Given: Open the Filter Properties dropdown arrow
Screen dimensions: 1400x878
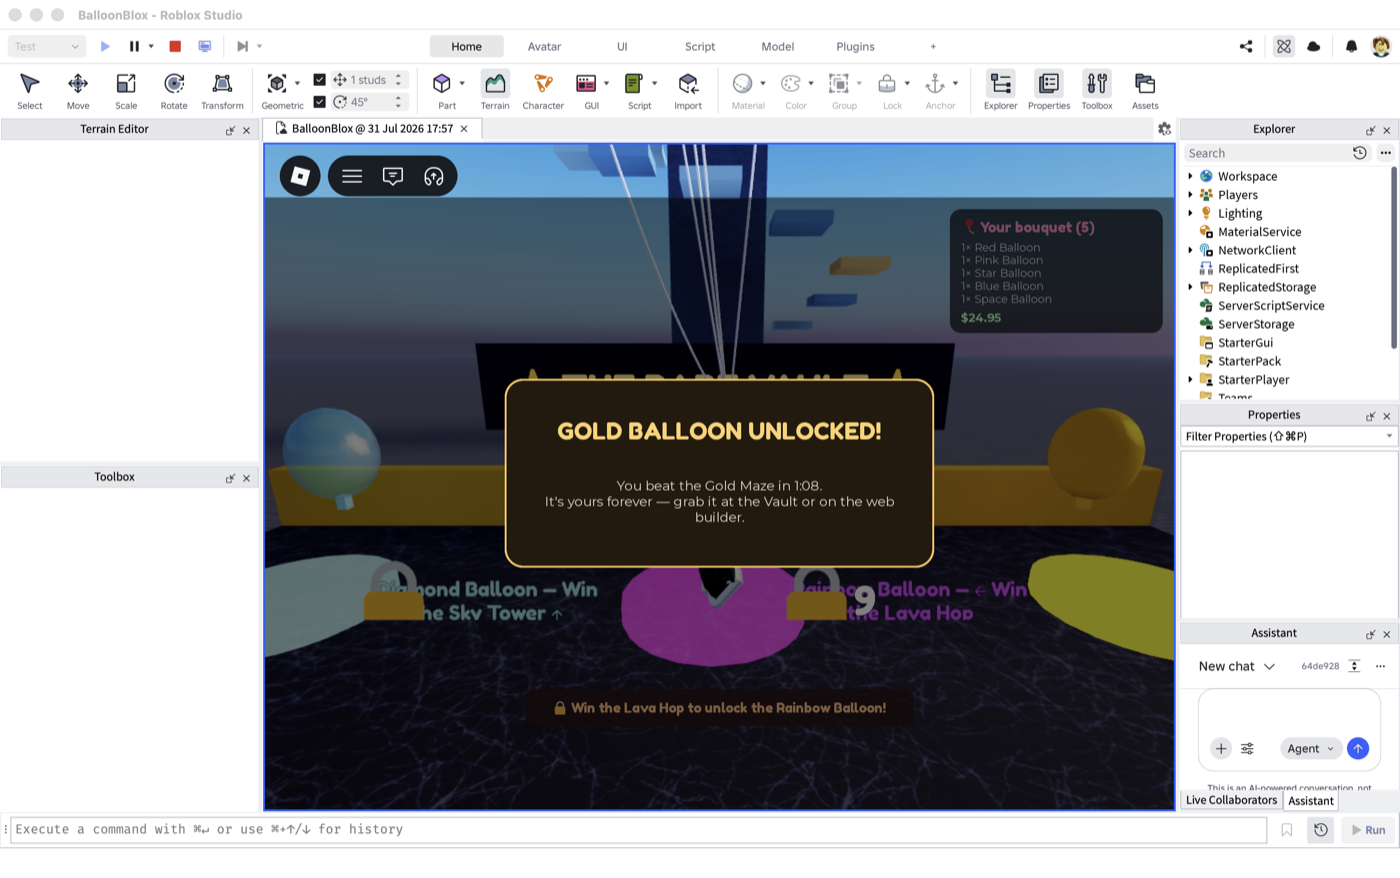Looking at the screenshot, I should 1389,436.
